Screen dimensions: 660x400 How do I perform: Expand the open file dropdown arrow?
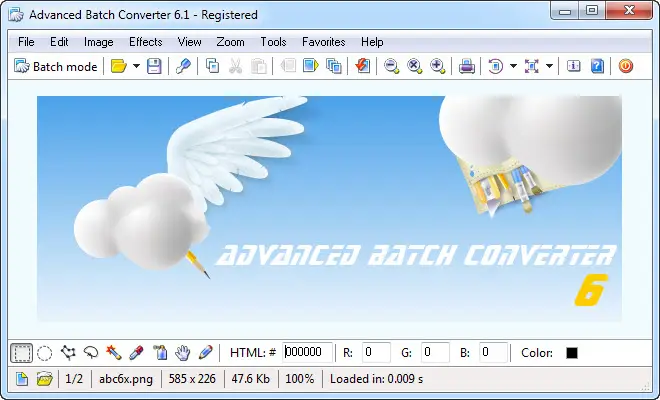(136, 66)
